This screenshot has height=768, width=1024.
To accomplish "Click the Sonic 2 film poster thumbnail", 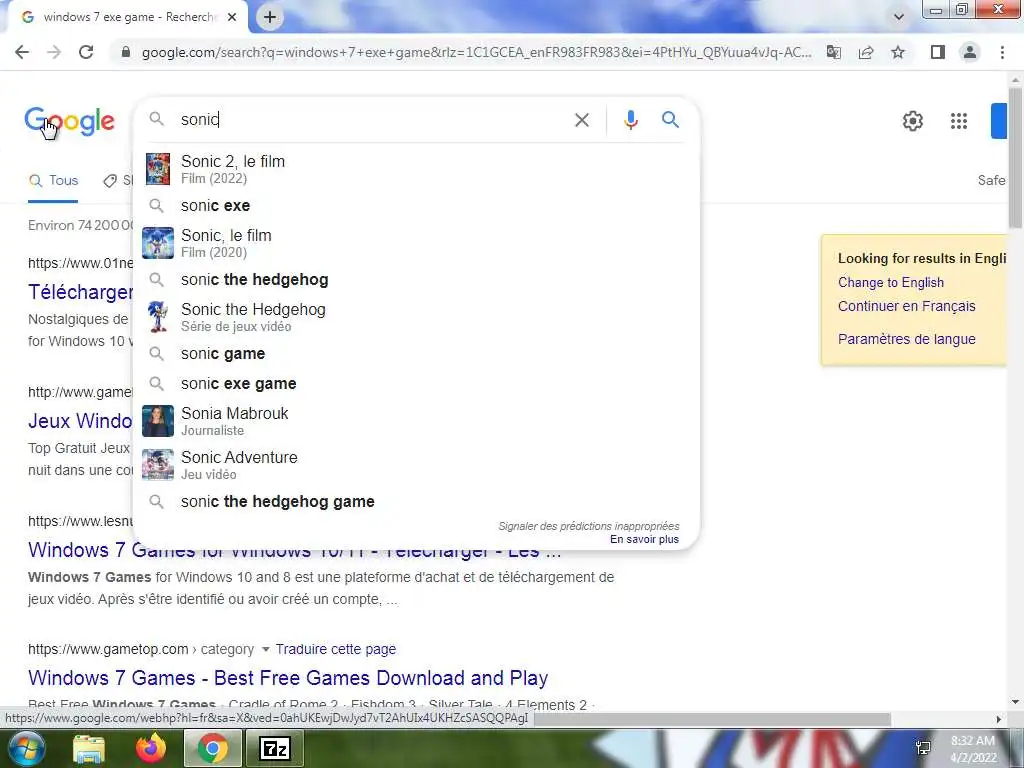I will tap(158, 169).
